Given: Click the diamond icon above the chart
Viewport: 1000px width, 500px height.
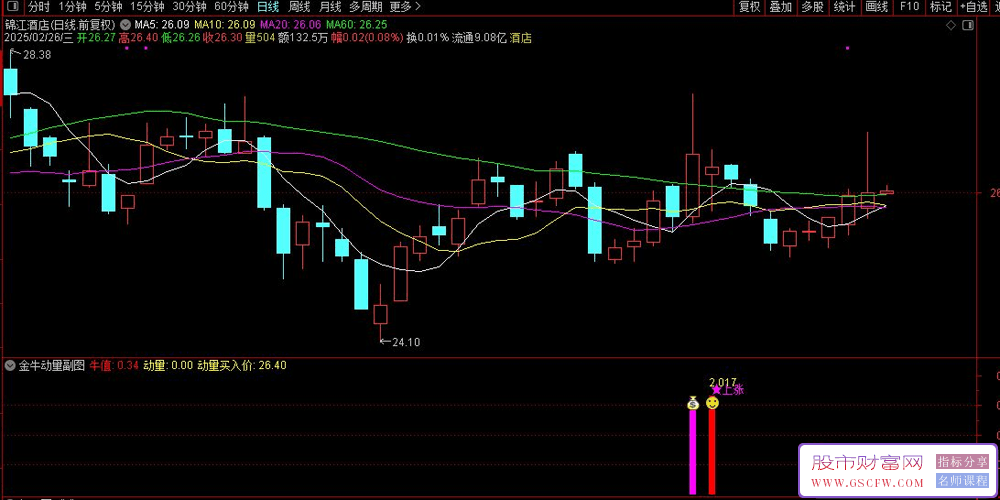Looking at the screenshot, I should [x=951, y=25].
